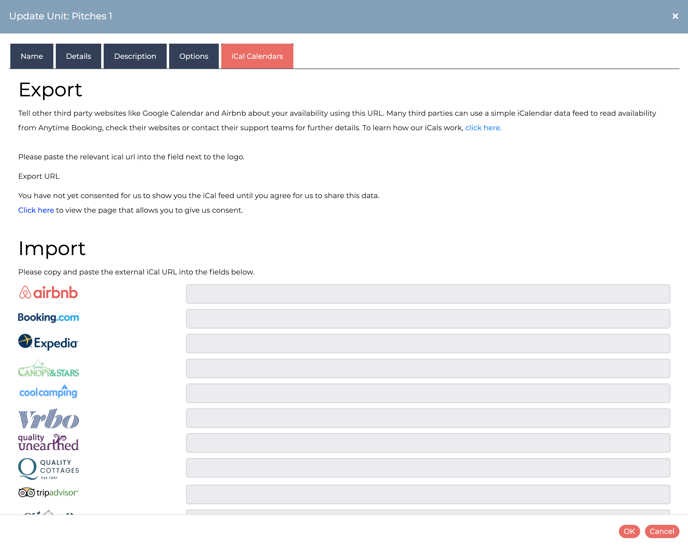Click the 'Export URL' label
This screenshot has width=688, height=546.
[39, 176]
